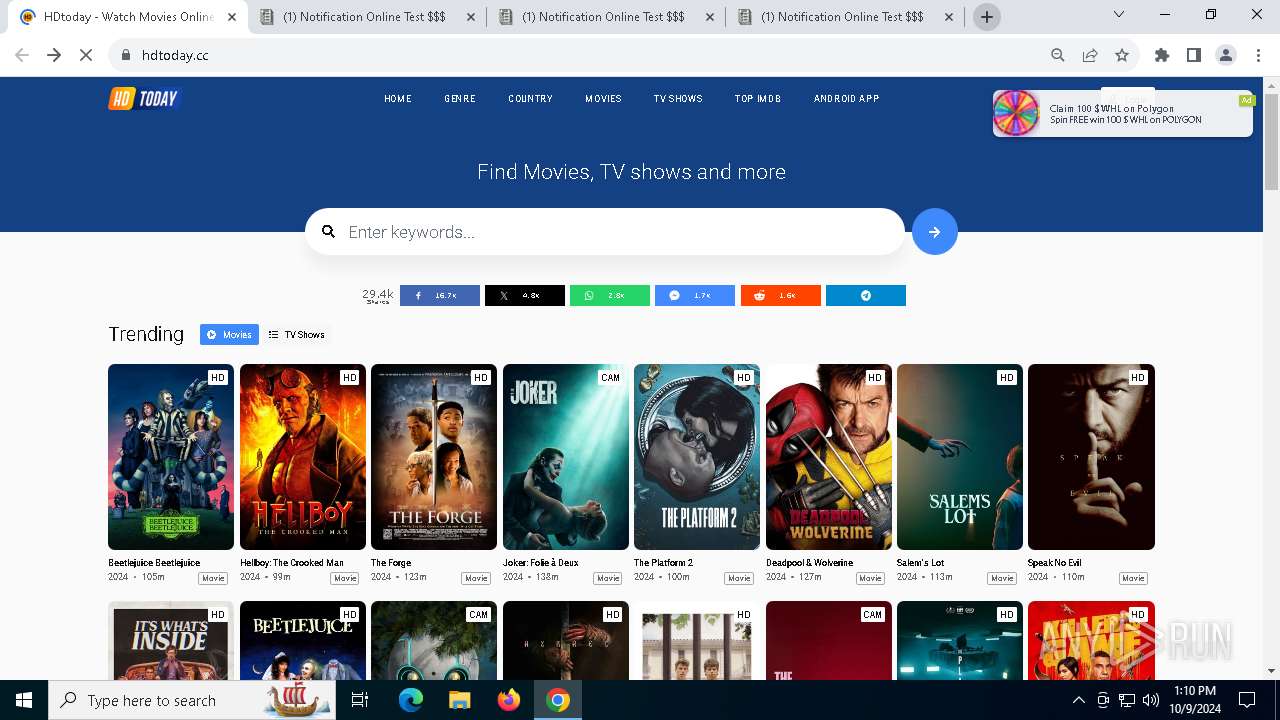Select Movies trending toggle

(x=229, y=335)
